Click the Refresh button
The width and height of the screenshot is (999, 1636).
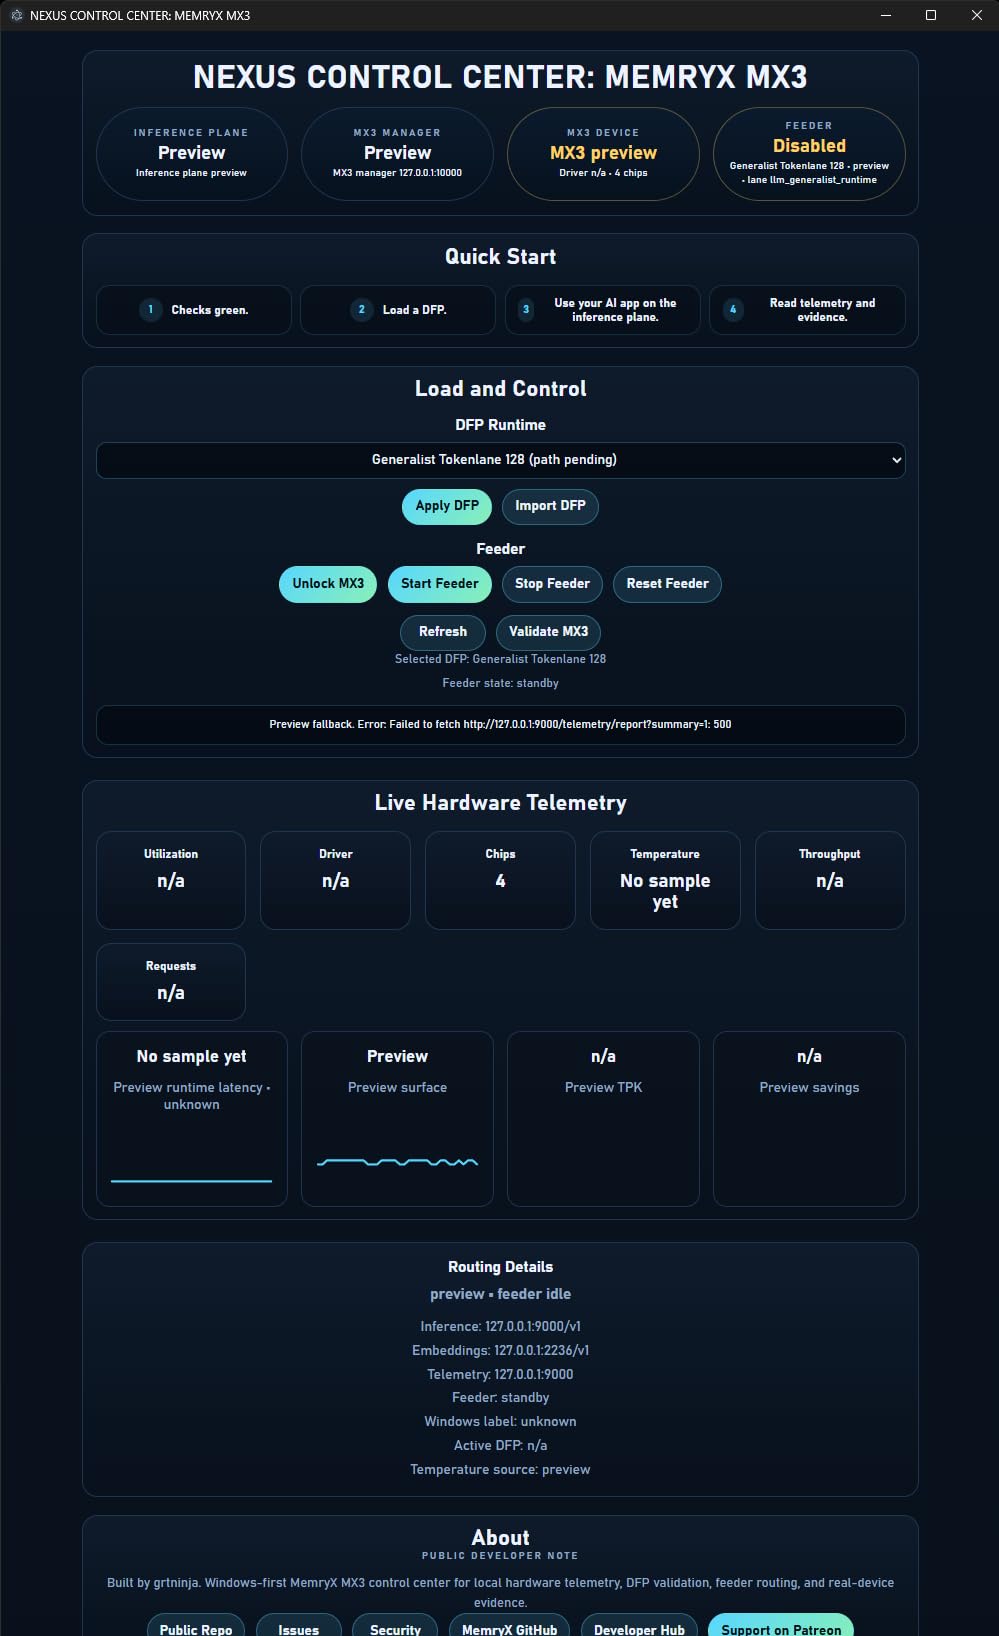tap(443, 632)
